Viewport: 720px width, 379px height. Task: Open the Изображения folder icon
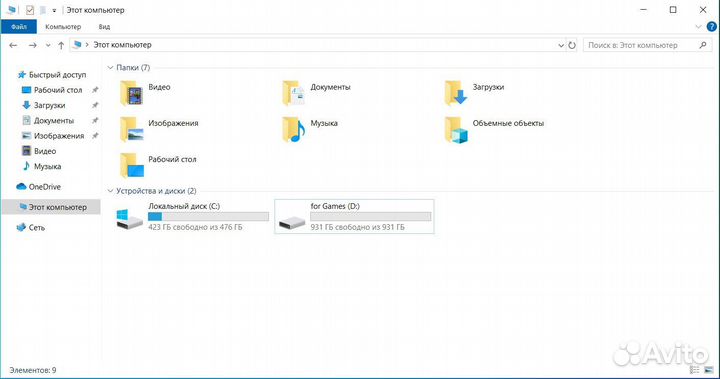click(x=132, y=129)
